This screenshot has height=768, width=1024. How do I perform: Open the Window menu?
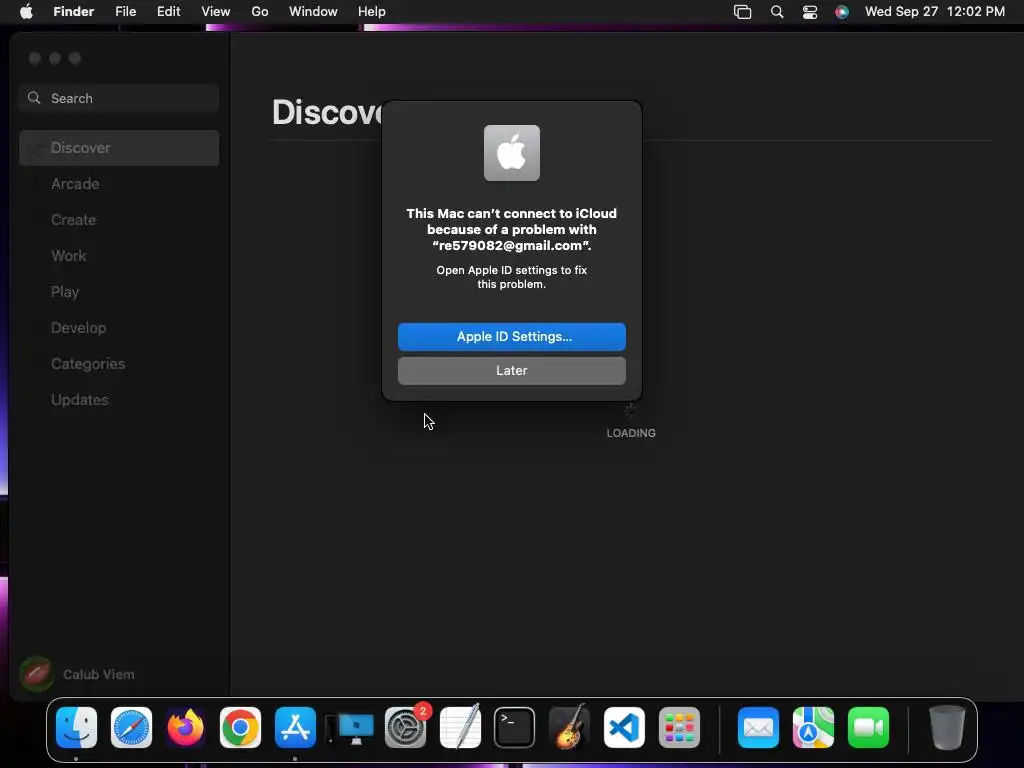(x=313, y=12)
